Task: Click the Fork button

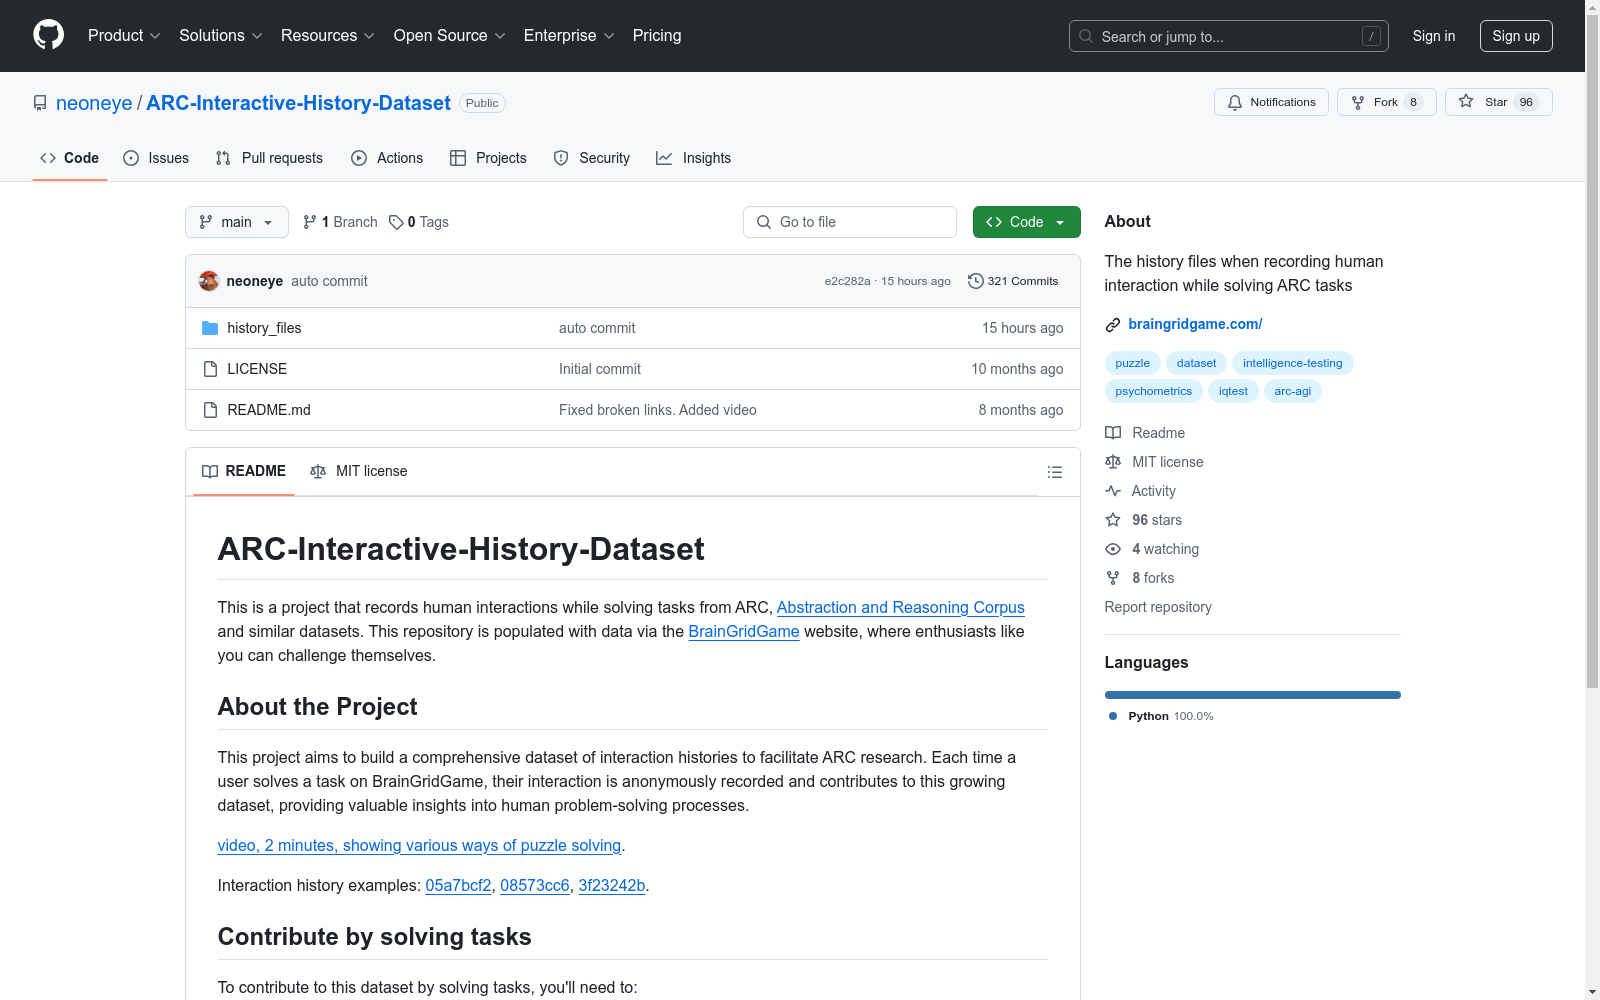Action: (1386, 102)
